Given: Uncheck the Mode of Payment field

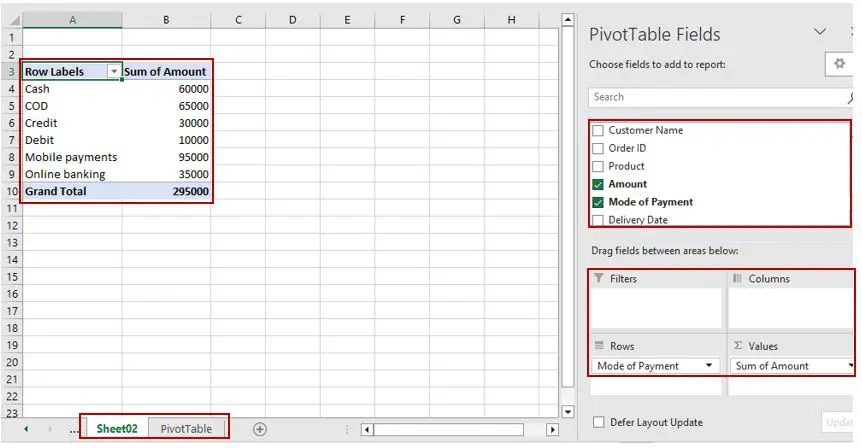Looking at the screenshot, I should click(x=598, y=202).
